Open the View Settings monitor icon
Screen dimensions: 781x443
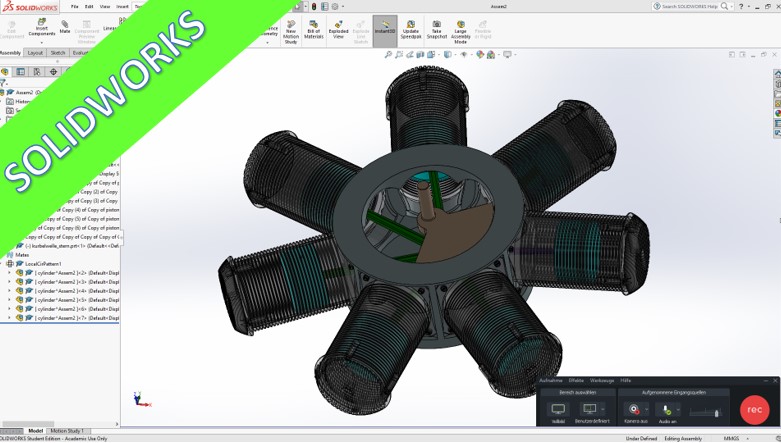pos(508,54)
